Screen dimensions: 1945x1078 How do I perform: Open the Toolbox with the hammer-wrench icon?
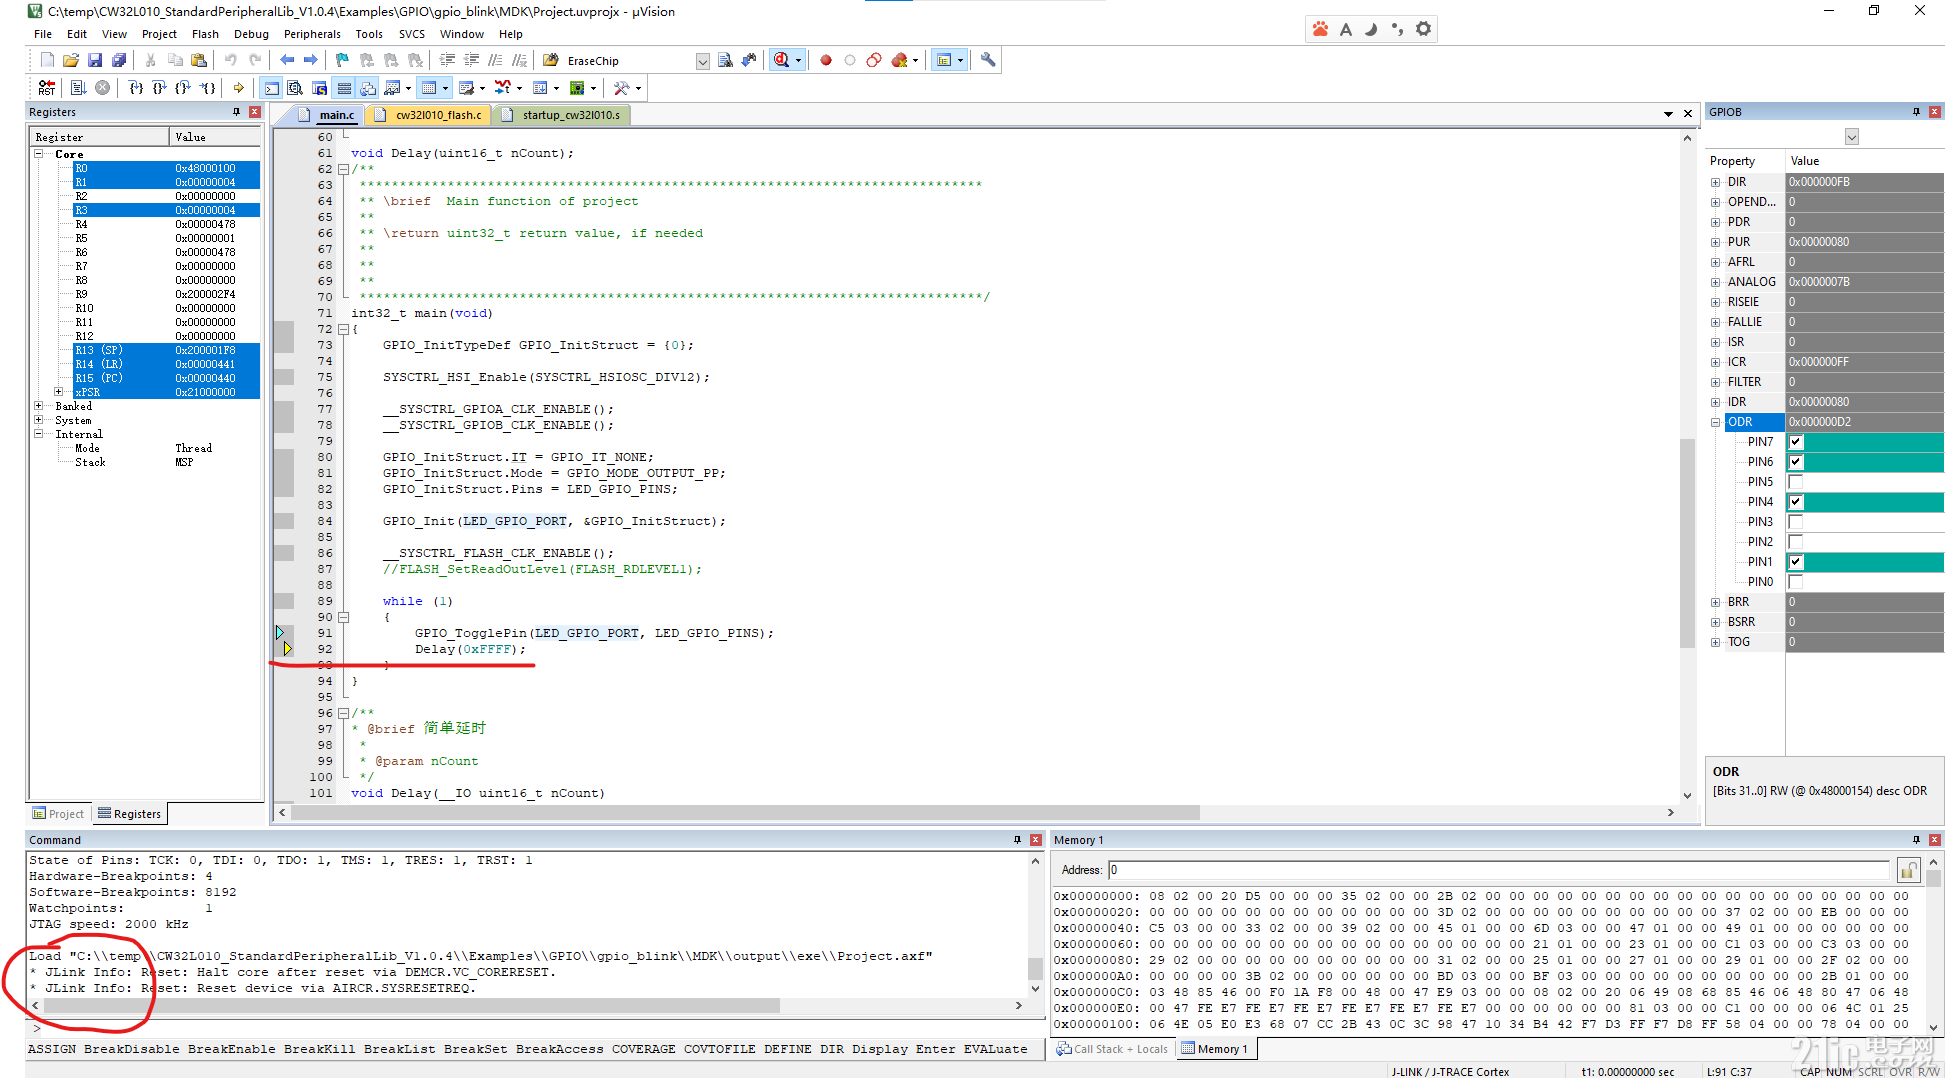(622, 88)
